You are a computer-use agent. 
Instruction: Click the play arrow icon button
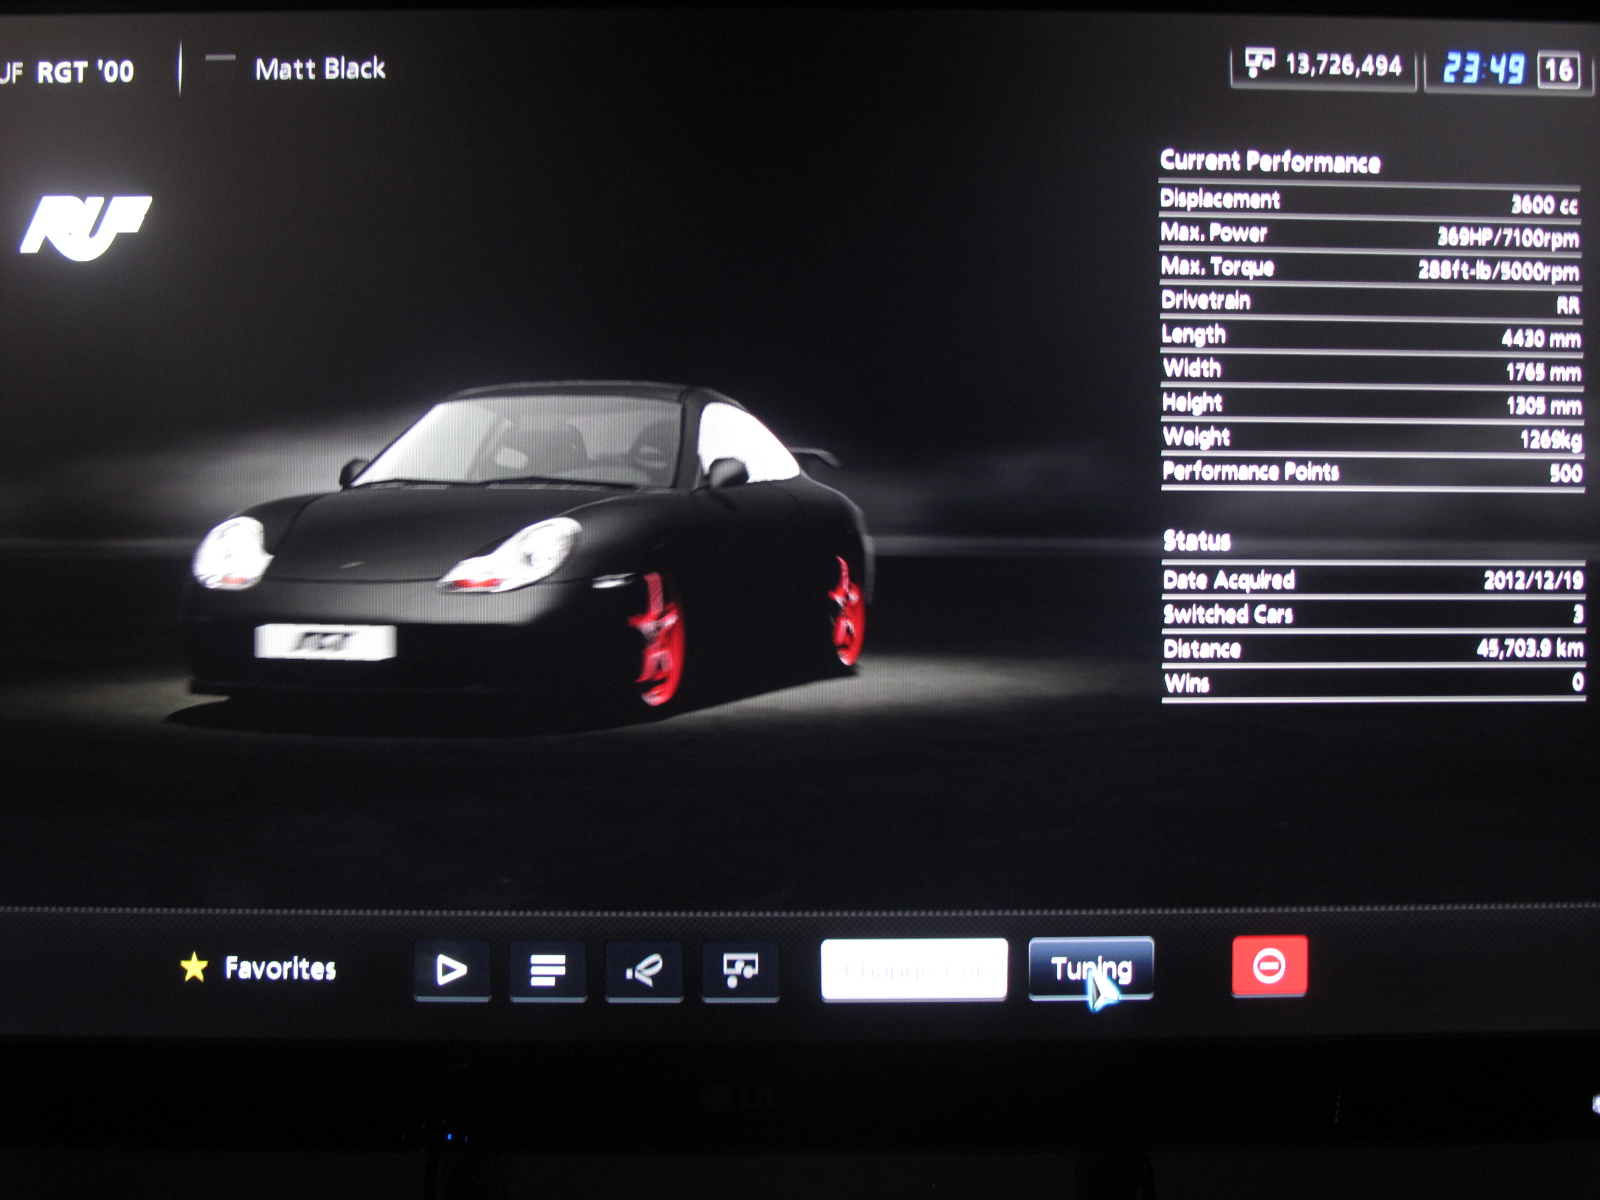(x=452, y=969)
